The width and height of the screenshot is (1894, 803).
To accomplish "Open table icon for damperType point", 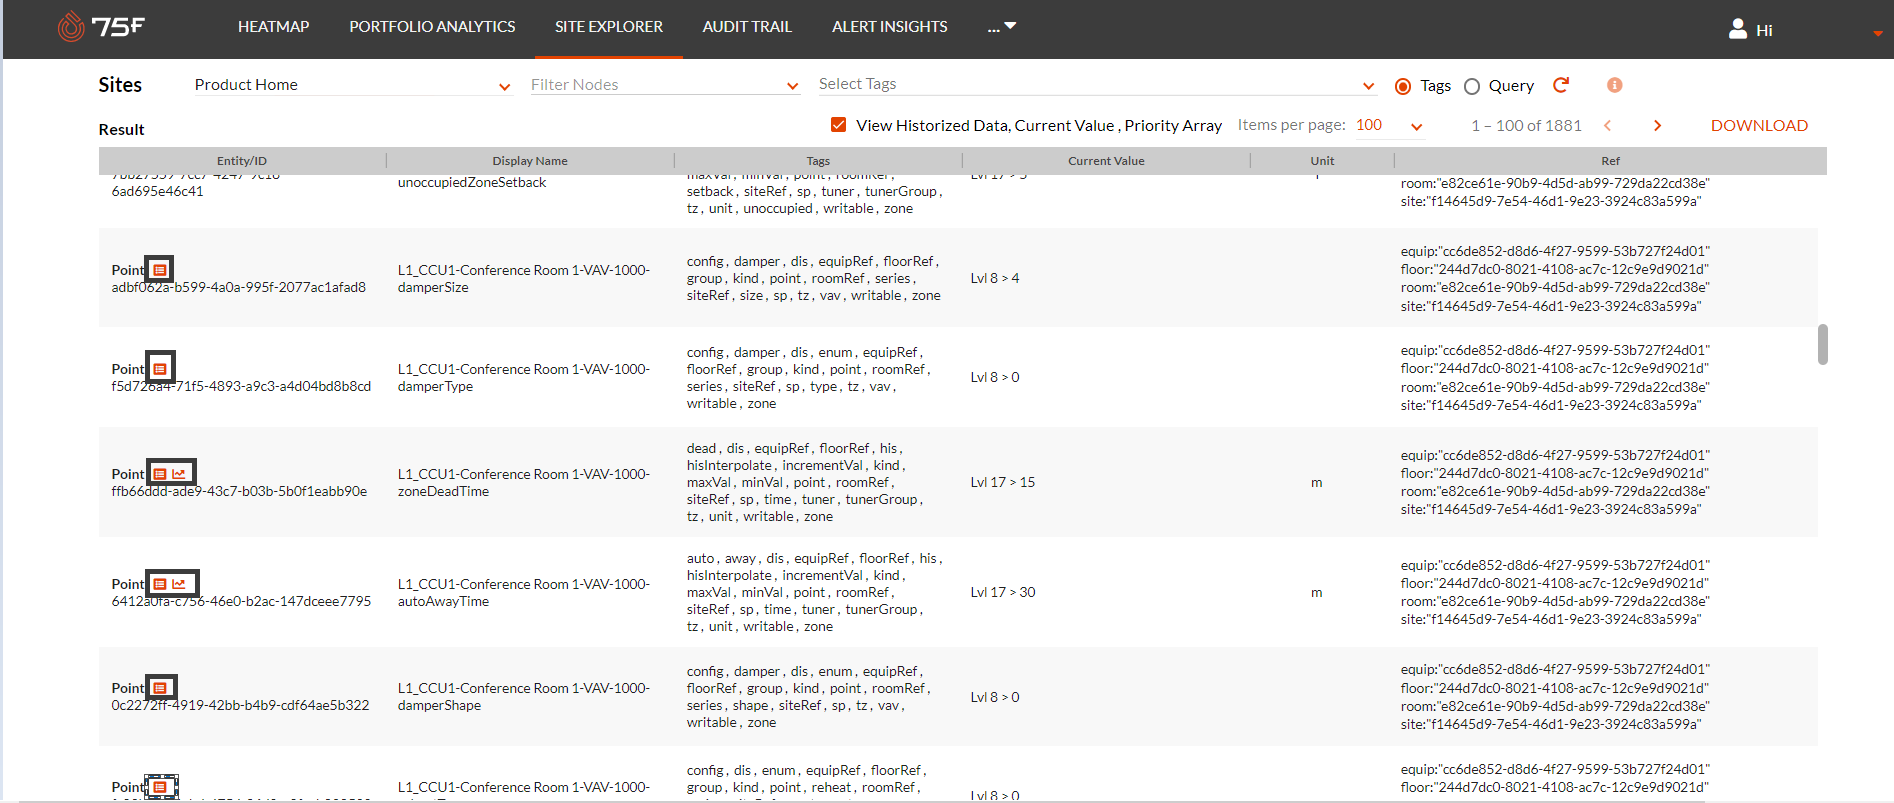I will [160, 369].
